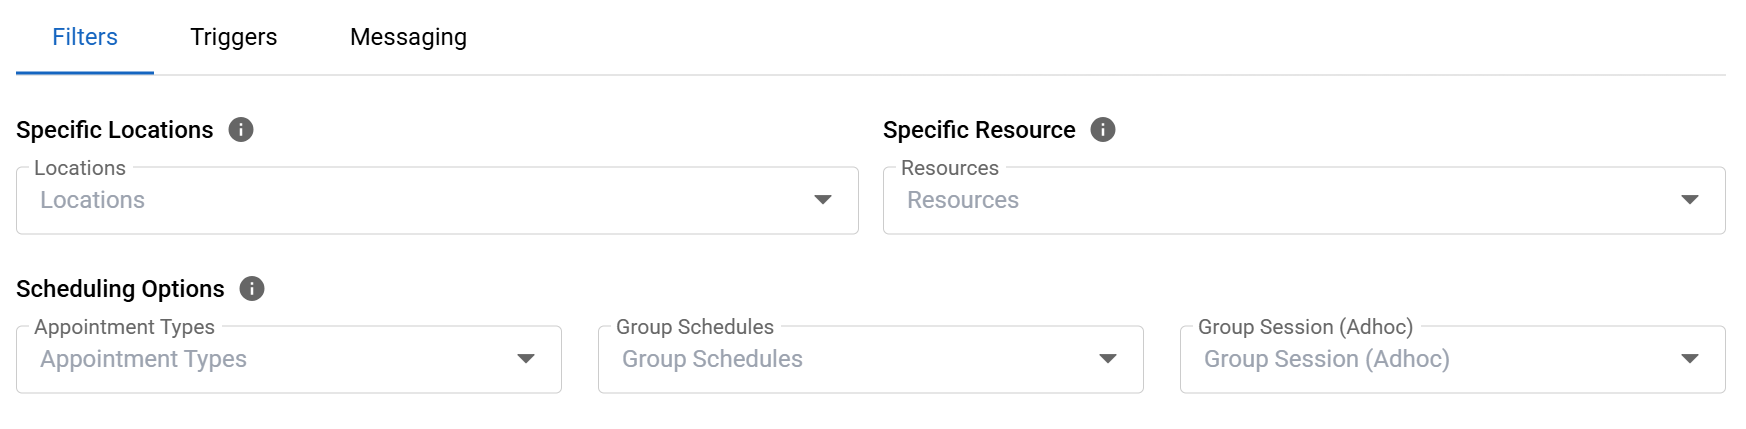Viewport: 1746px width, 429px height.
Task: Expand the Resources dropdown arrow
Action: point(1690,200)
